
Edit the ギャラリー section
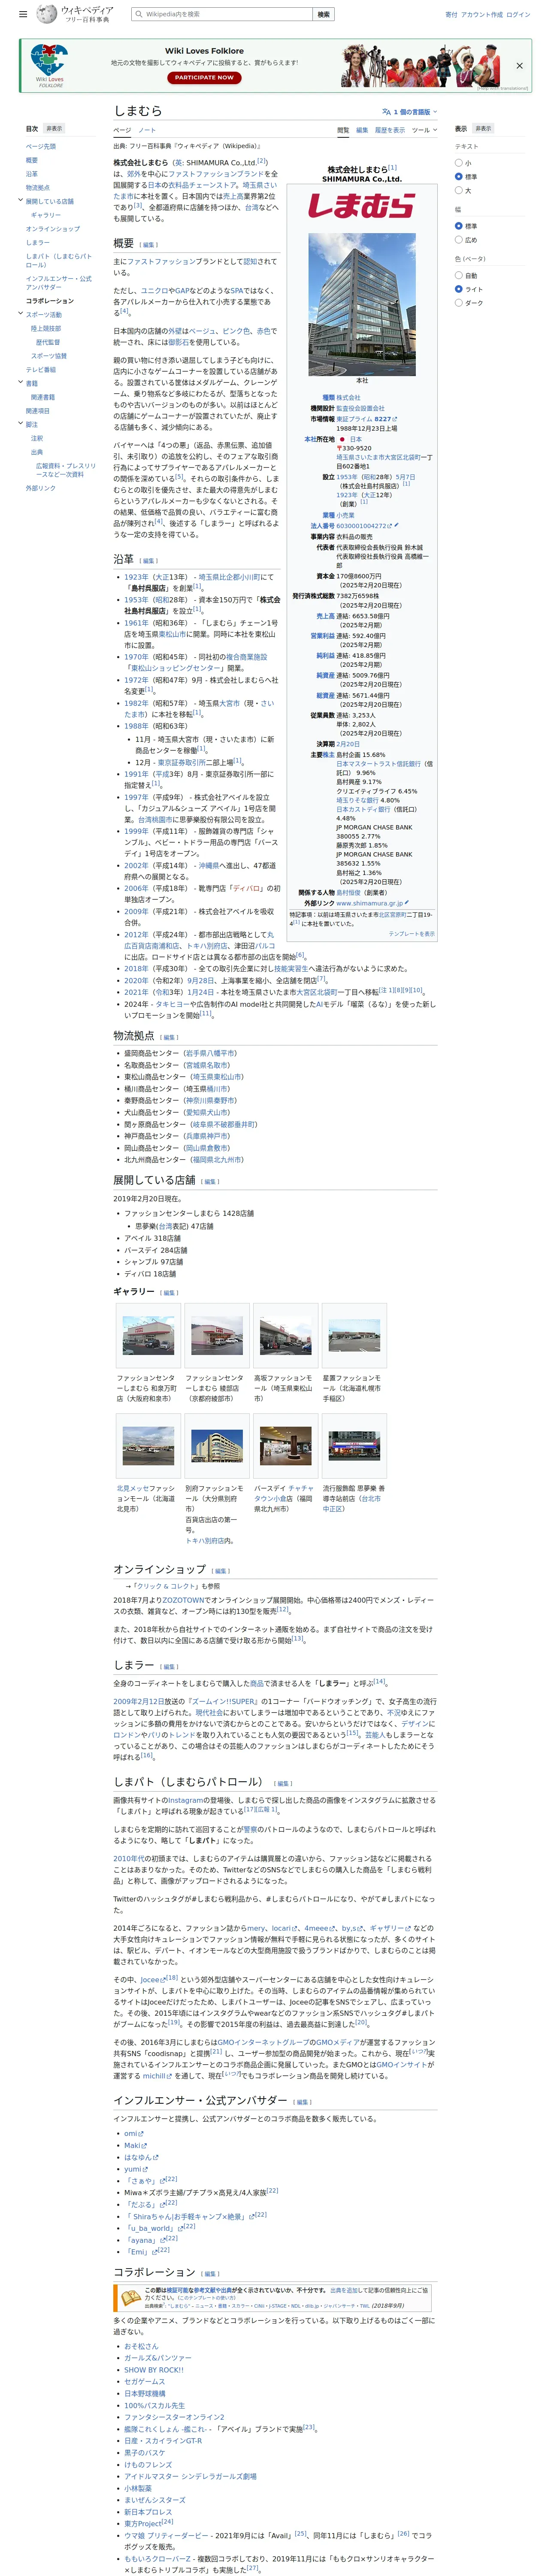tap(169, 1293)
